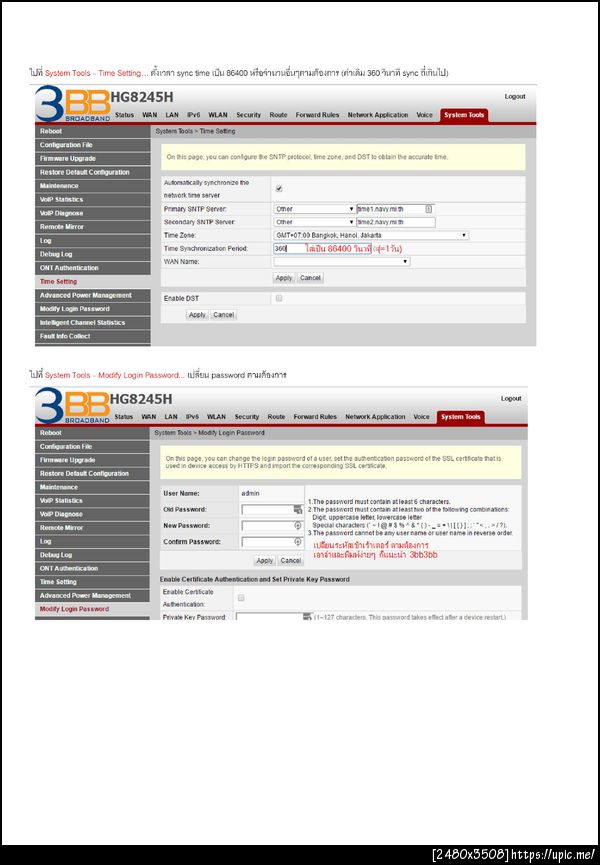Click the New Password input field
Screen dimensions: 600x865
271,526
